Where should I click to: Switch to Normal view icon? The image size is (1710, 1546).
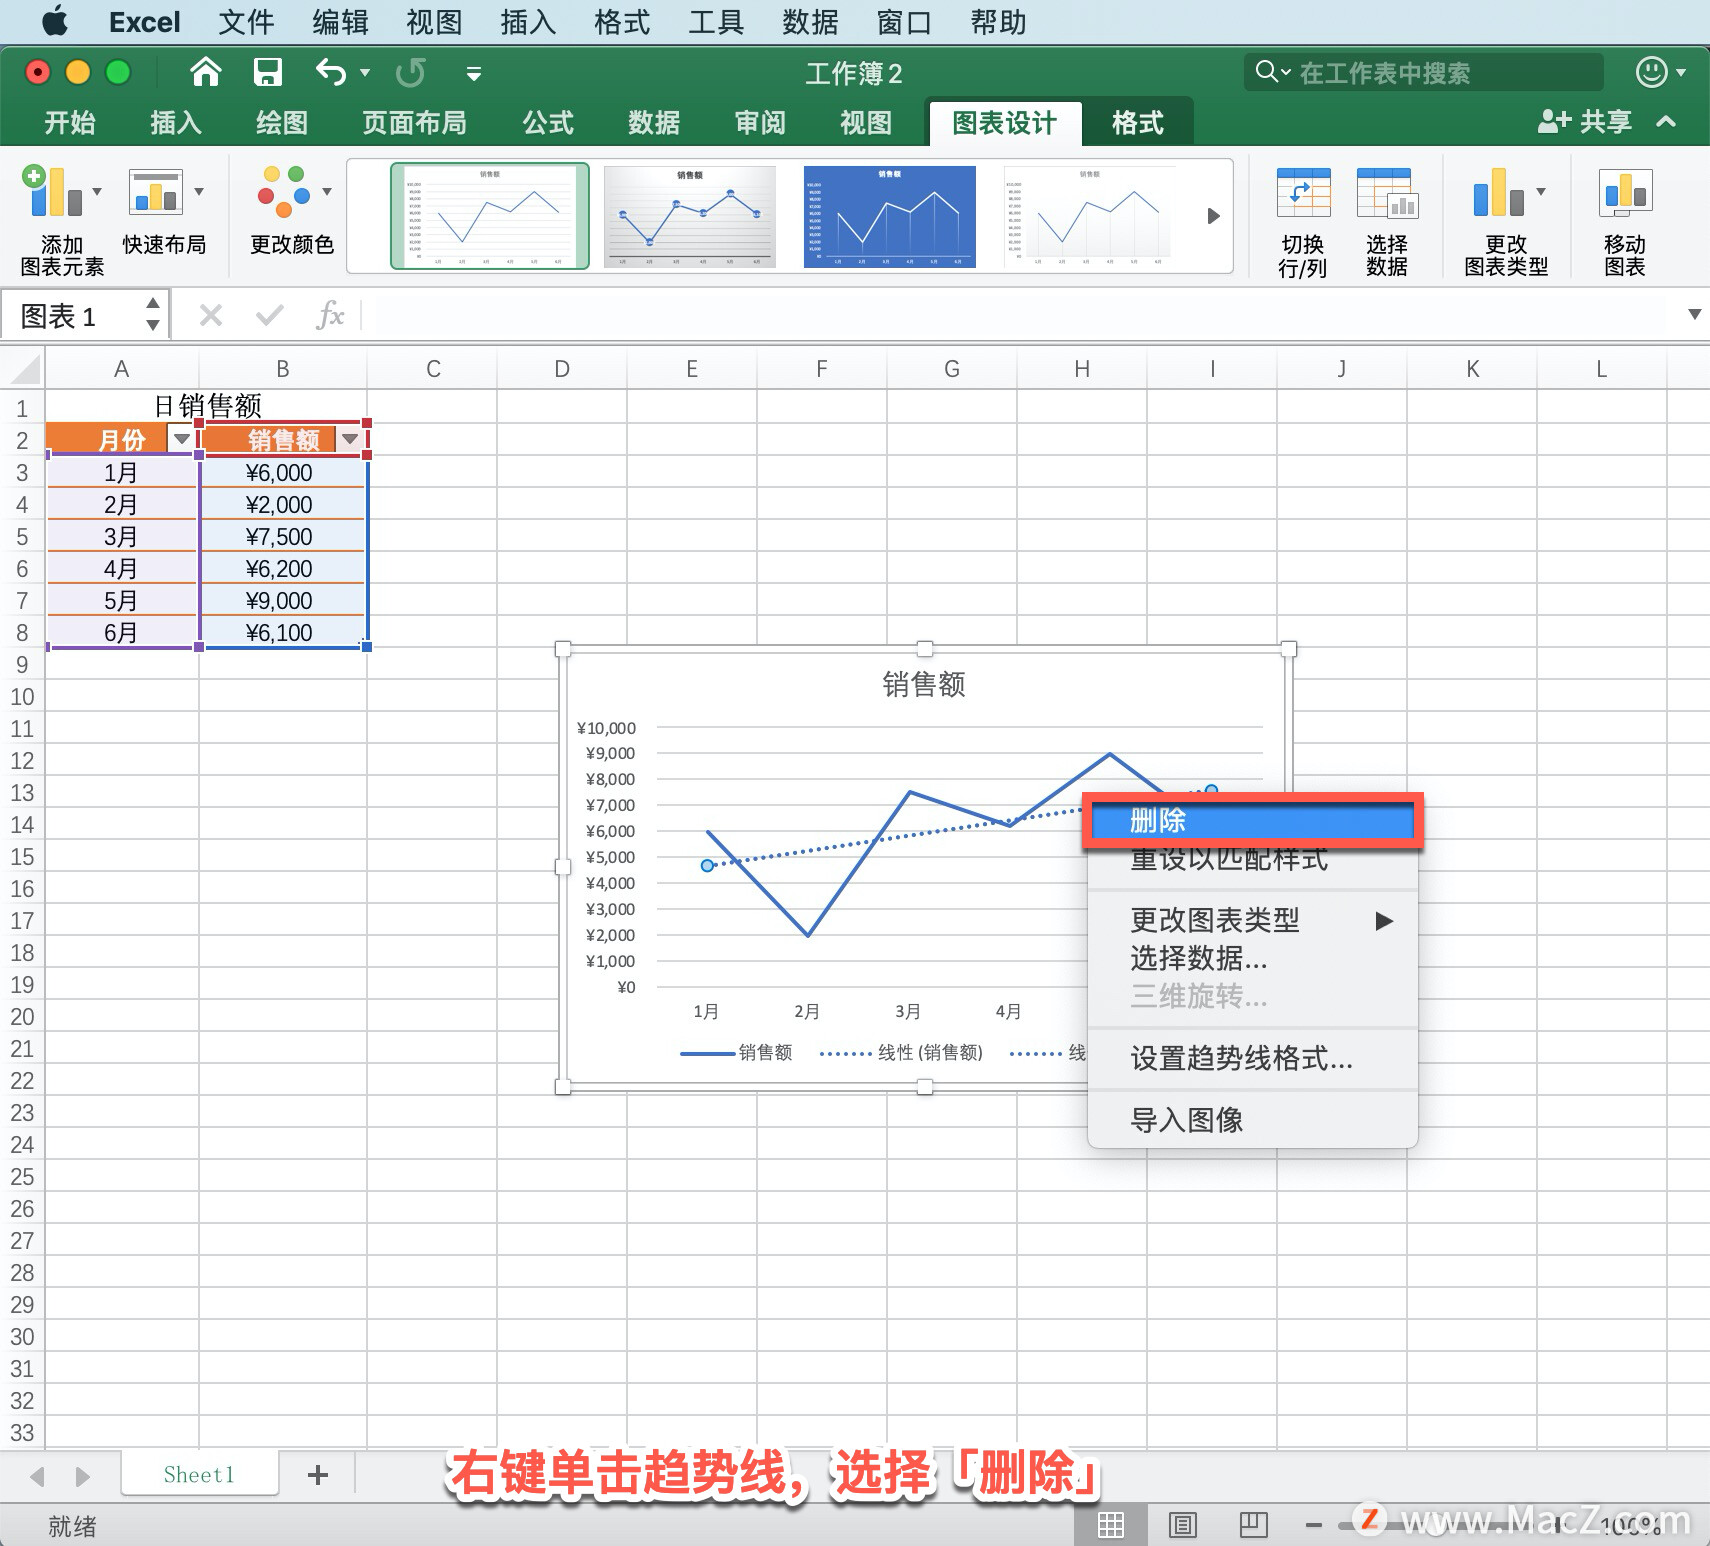pyautogui.click(x=1111, y=1524)
